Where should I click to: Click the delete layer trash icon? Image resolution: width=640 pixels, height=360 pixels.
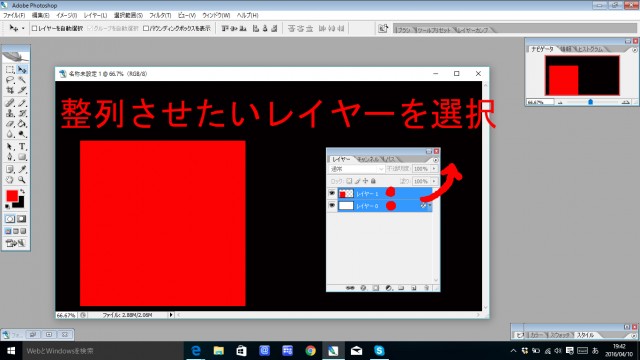click(427, 288)
